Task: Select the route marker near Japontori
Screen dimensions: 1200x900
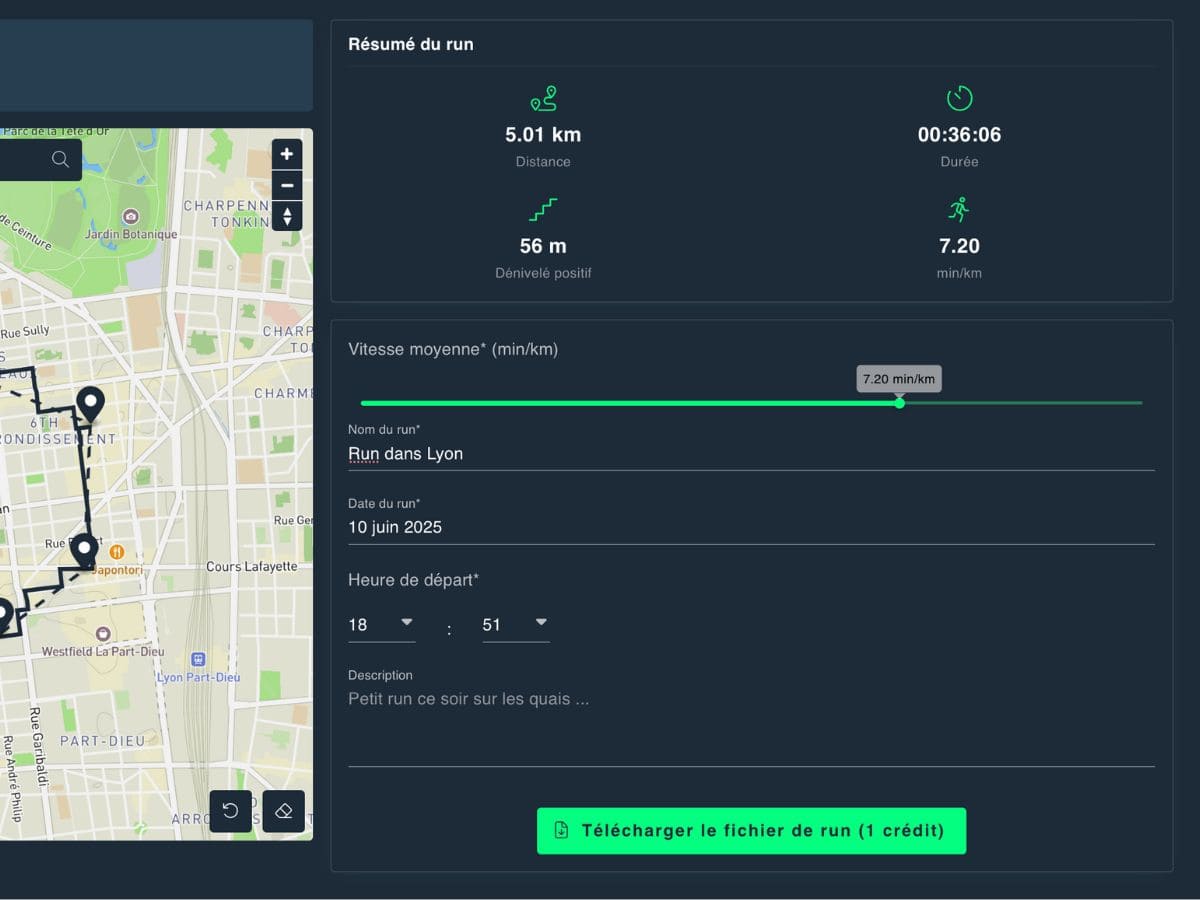Action: 84,551
